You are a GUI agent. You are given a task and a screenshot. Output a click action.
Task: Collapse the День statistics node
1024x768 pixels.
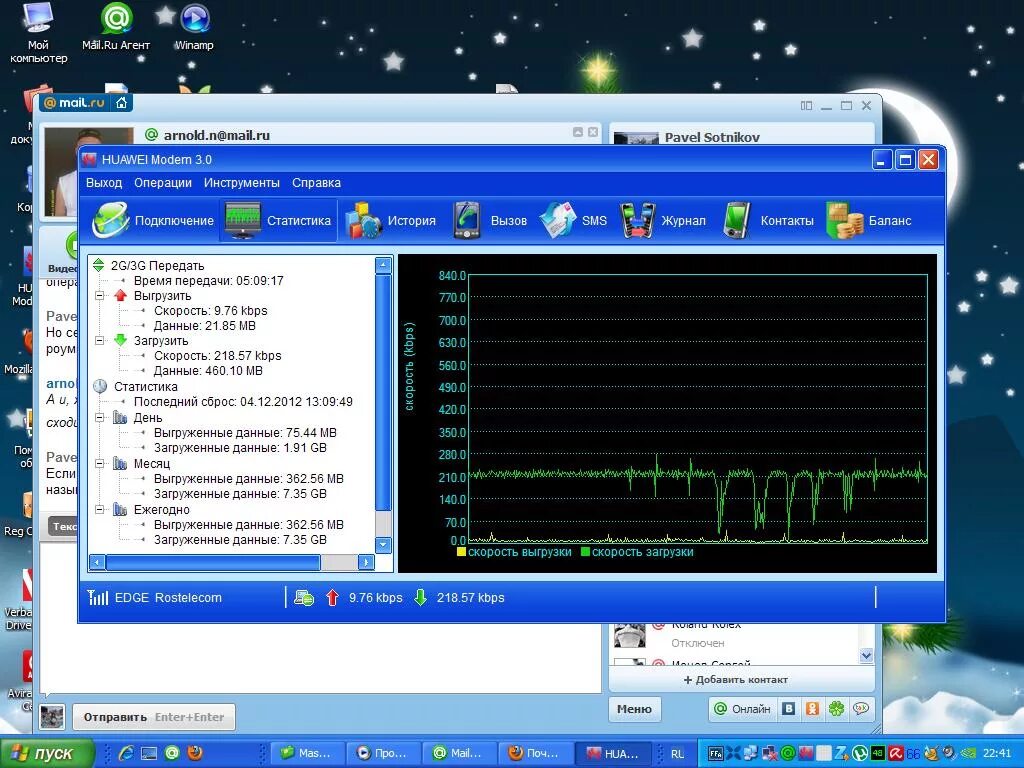[100, 418]
